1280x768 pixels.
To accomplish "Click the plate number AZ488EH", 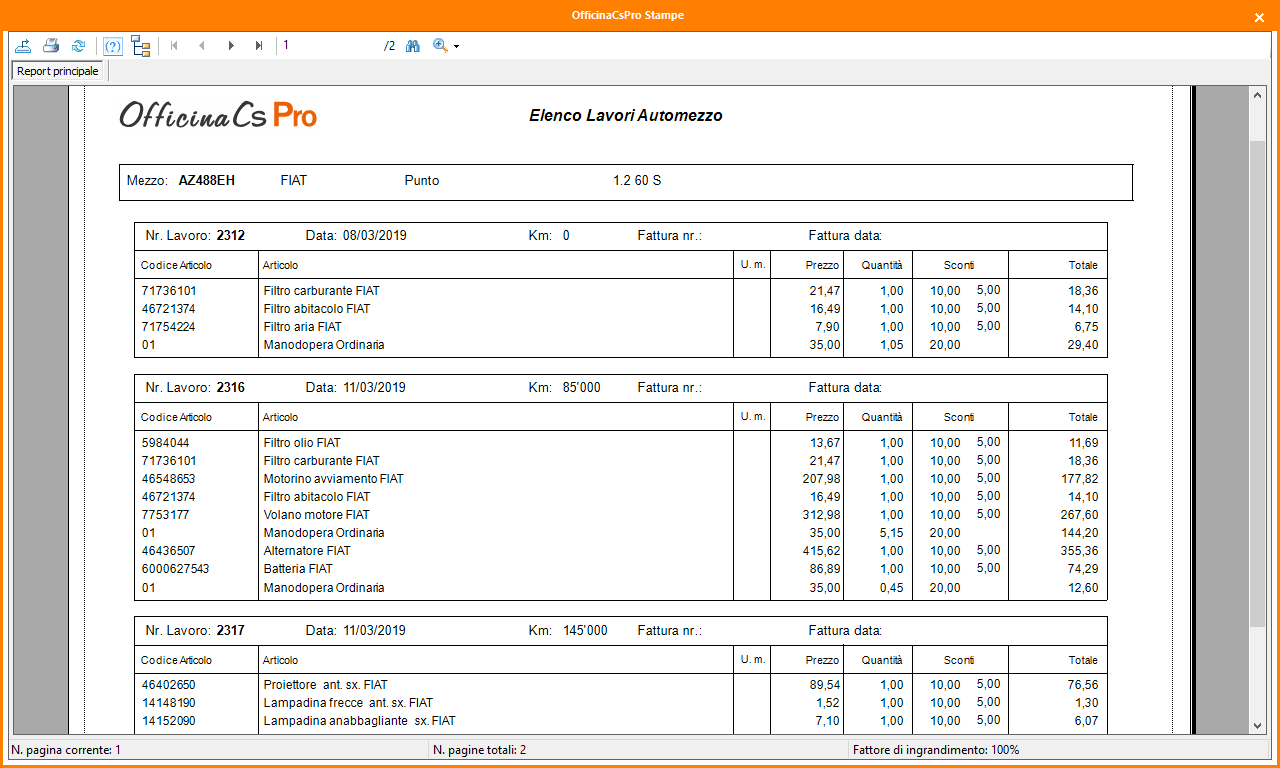I will click(207, 181).
